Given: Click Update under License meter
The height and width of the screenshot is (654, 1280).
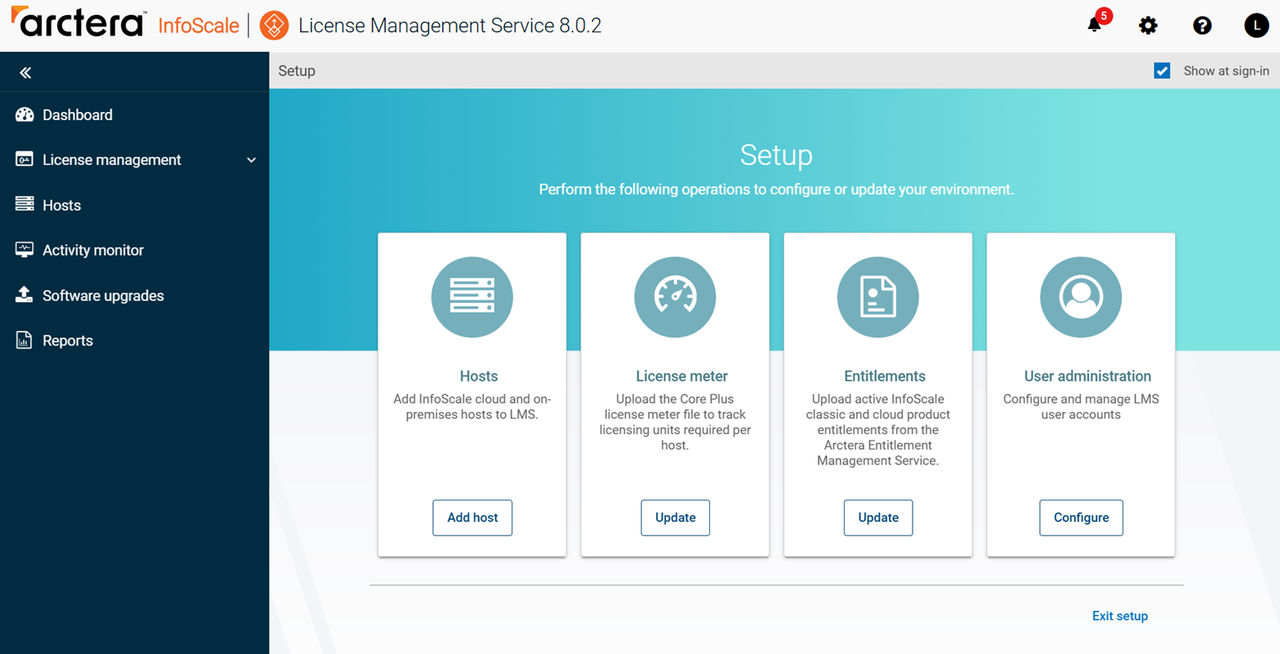Looking at the screenshot, I should pyautogui.click(x=675, y=518).
